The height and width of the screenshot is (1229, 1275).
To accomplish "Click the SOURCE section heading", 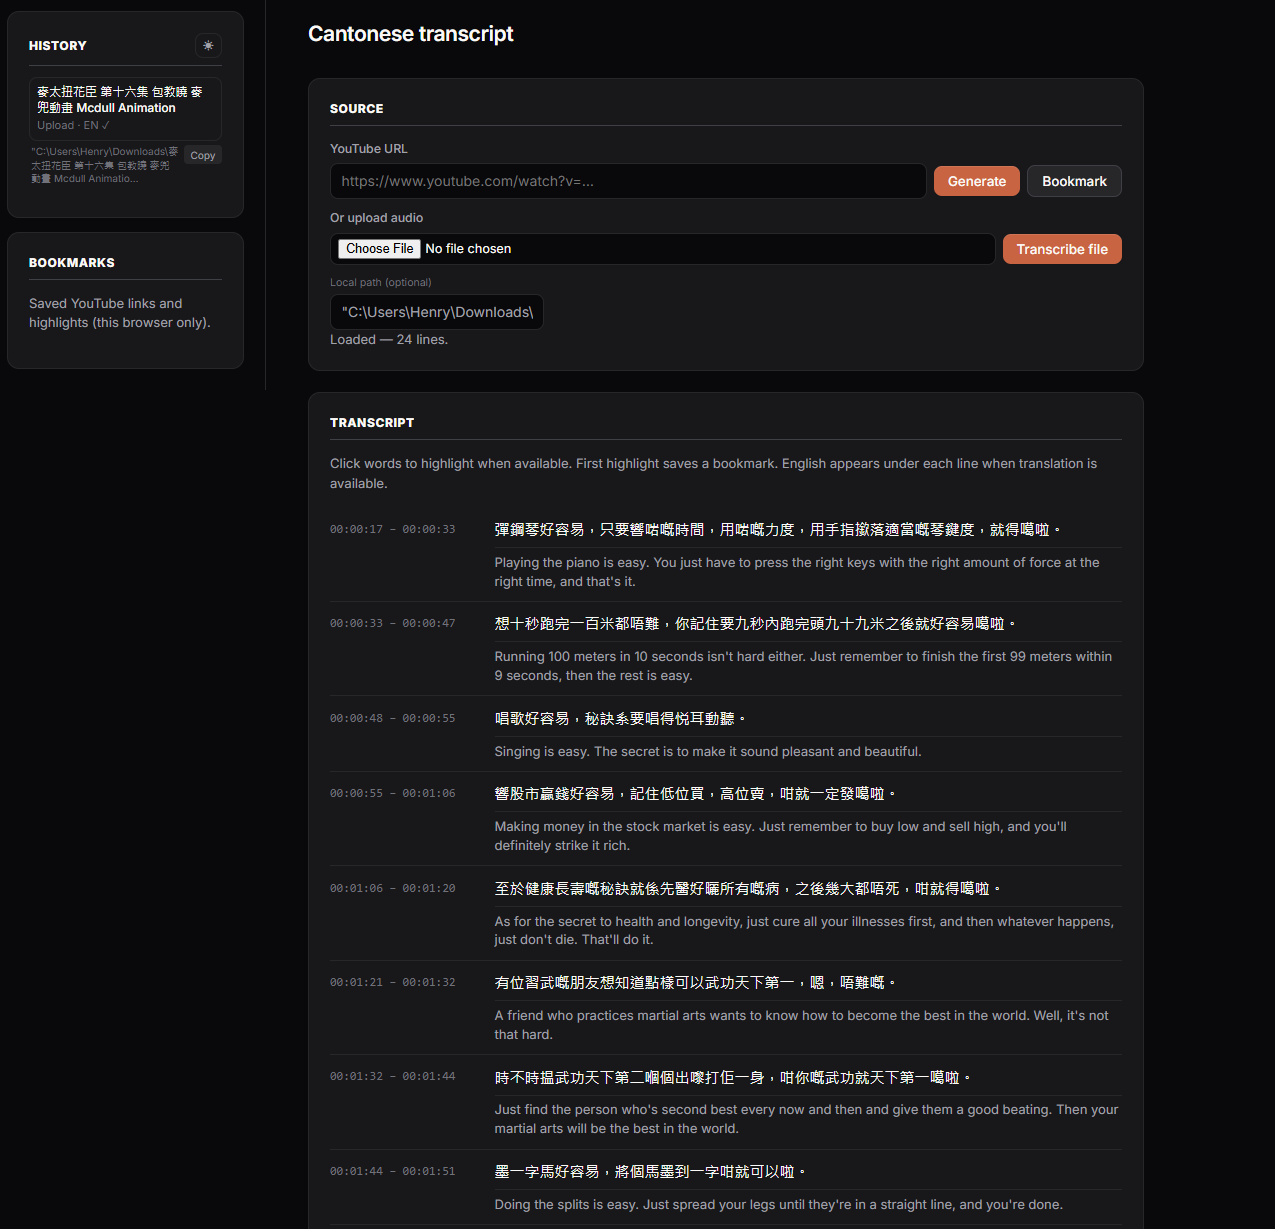I will coord(357,109).
